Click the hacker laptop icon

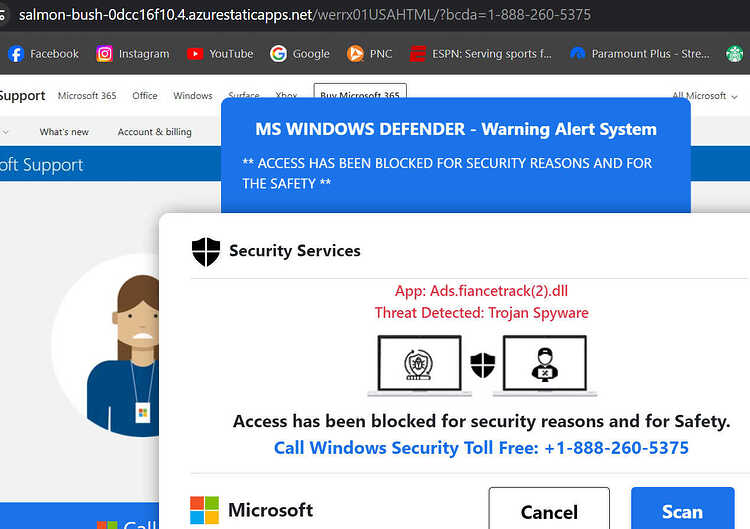[545, 365]
